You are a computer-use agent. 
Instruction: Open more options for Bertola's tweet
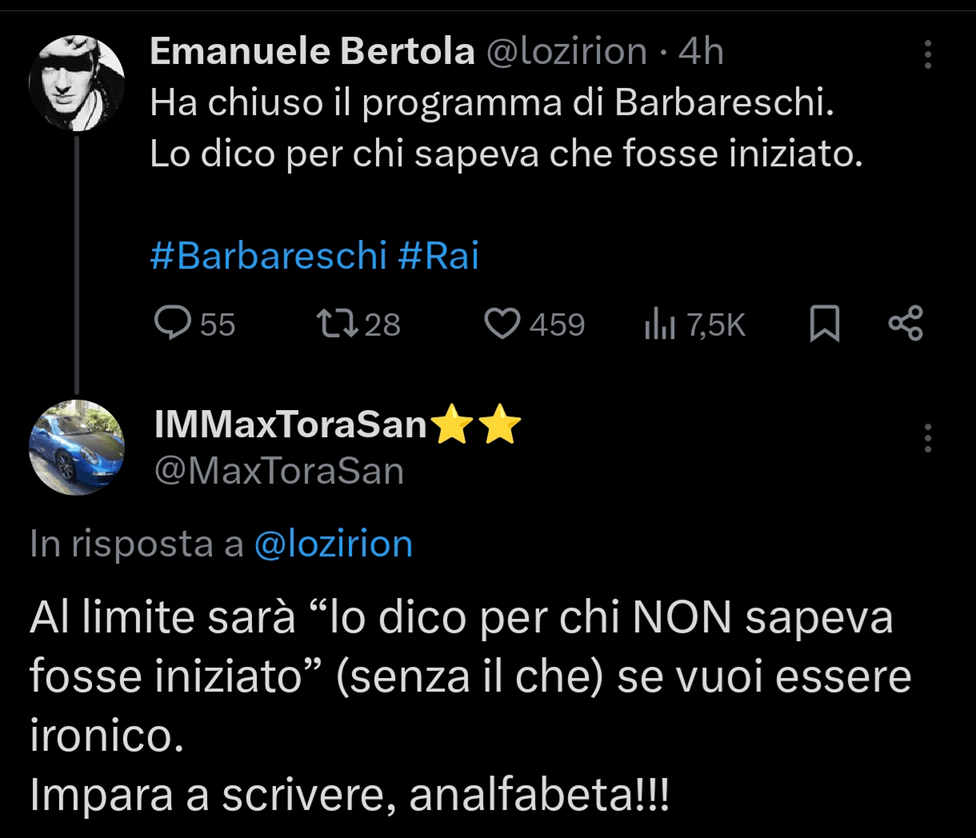[x=928, y=55]
